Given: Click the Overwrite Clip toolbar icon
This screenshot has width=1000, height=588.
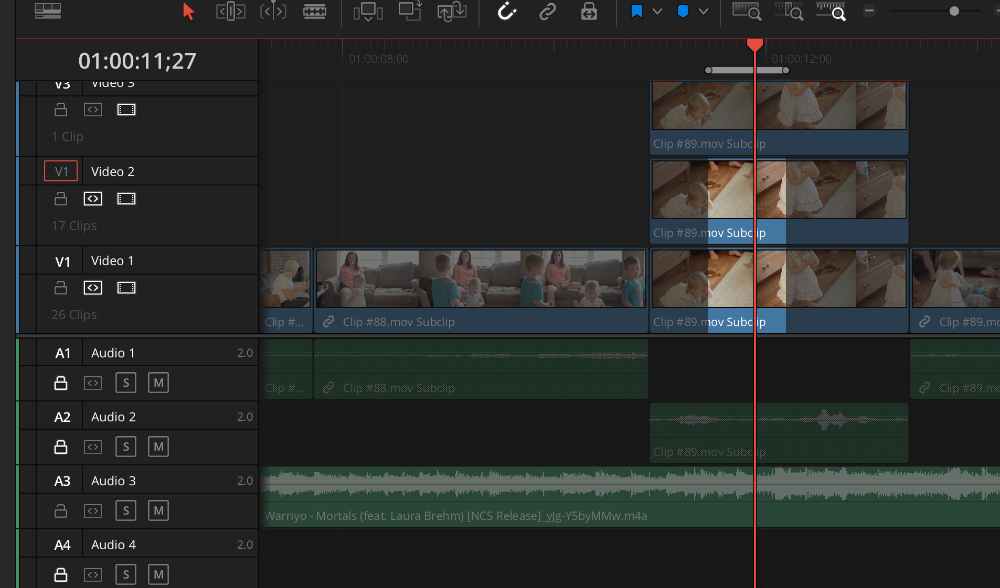Looking at the screenshot, I should (410, 11).
